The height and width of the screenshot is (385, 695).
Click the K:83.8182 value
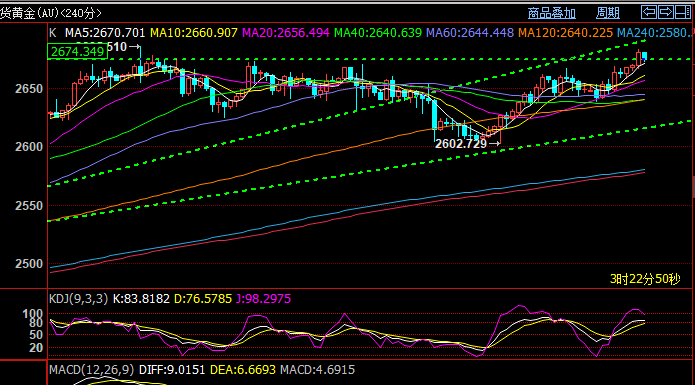[x=141, y=299]
